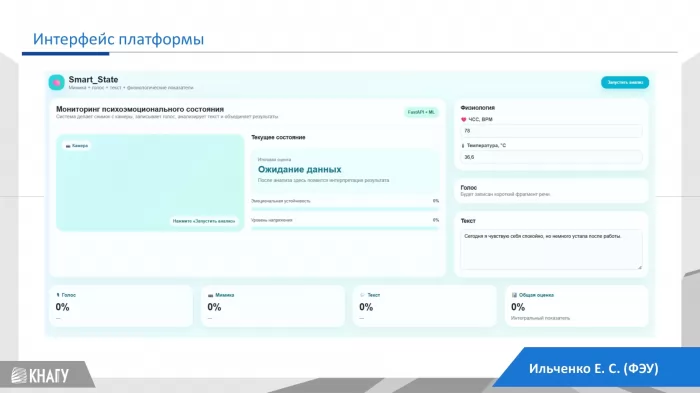Click the Общая оценка chart icon
The width and height of the screenshot is (700, 393).
514,295
